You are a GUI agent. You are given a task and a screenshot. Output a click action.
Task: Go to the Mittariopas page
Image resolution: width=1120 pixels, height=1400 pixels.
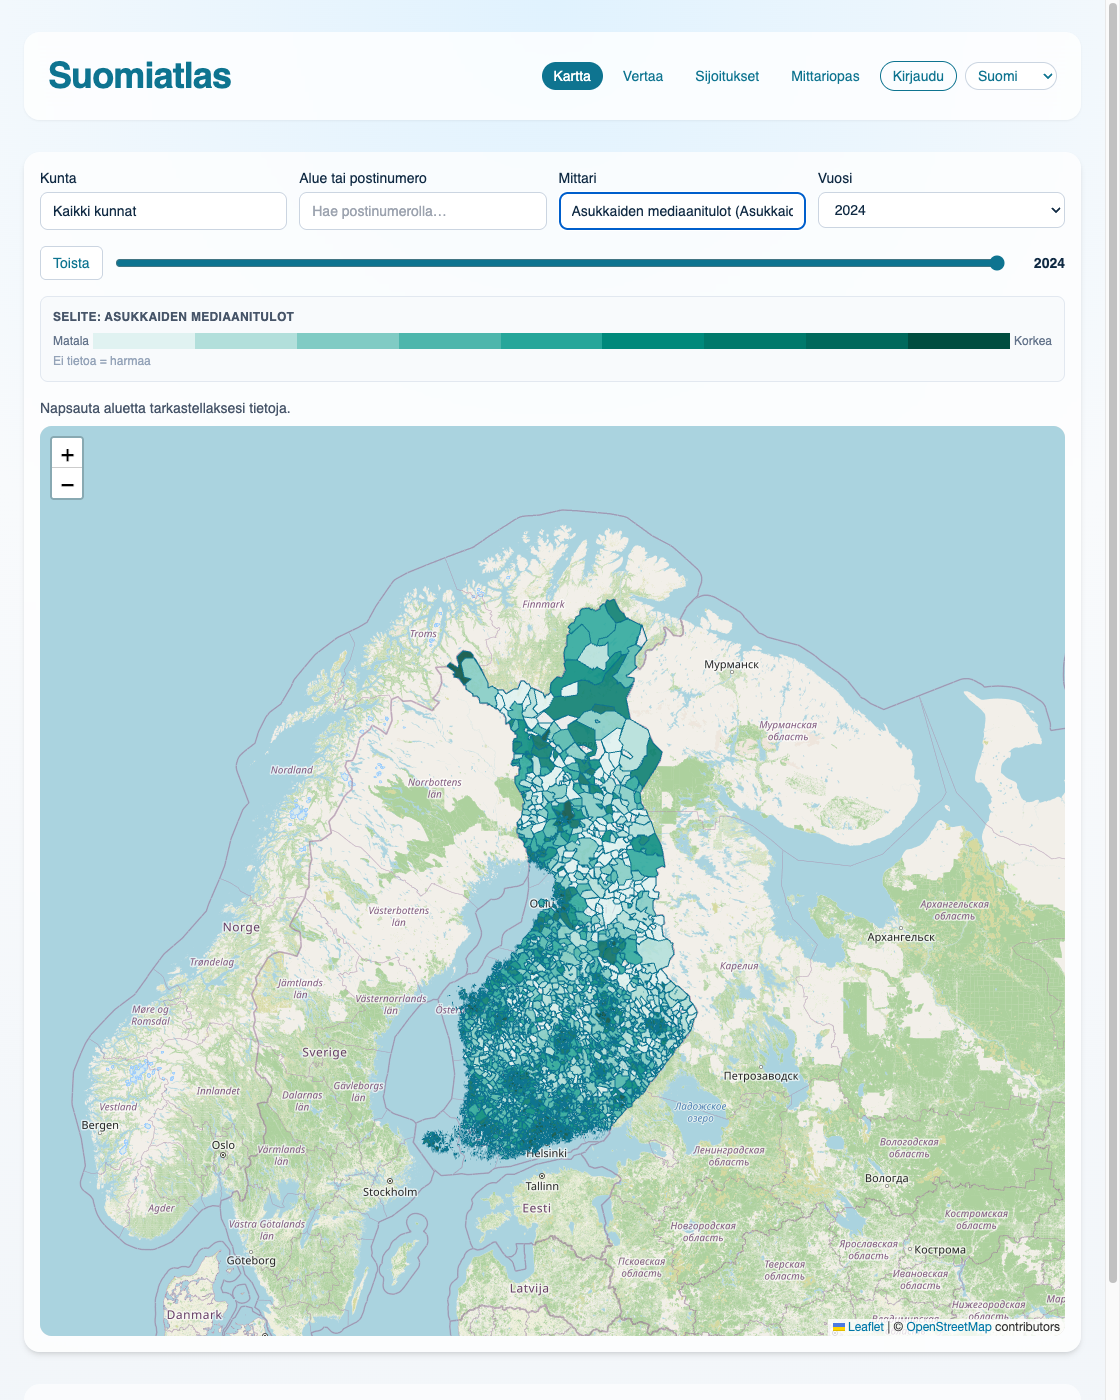(x=825, y=76)
